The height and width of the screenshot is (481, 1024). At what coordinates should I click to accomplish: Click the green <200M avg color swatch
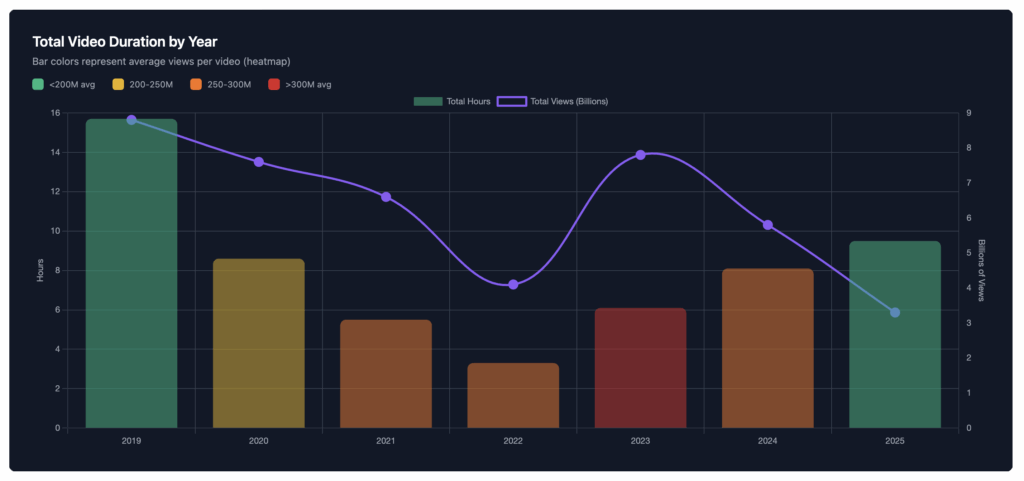point(38,84)
